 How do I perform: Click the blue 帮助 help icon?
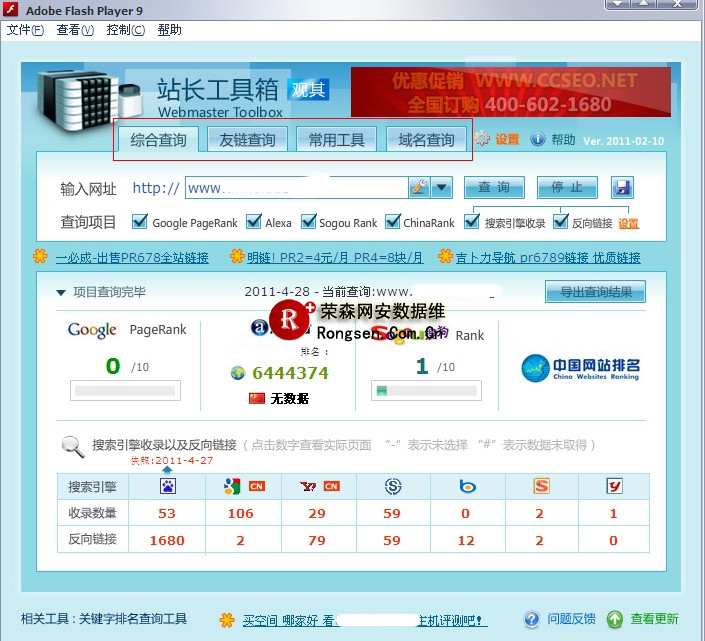click(x=538, y=139)
